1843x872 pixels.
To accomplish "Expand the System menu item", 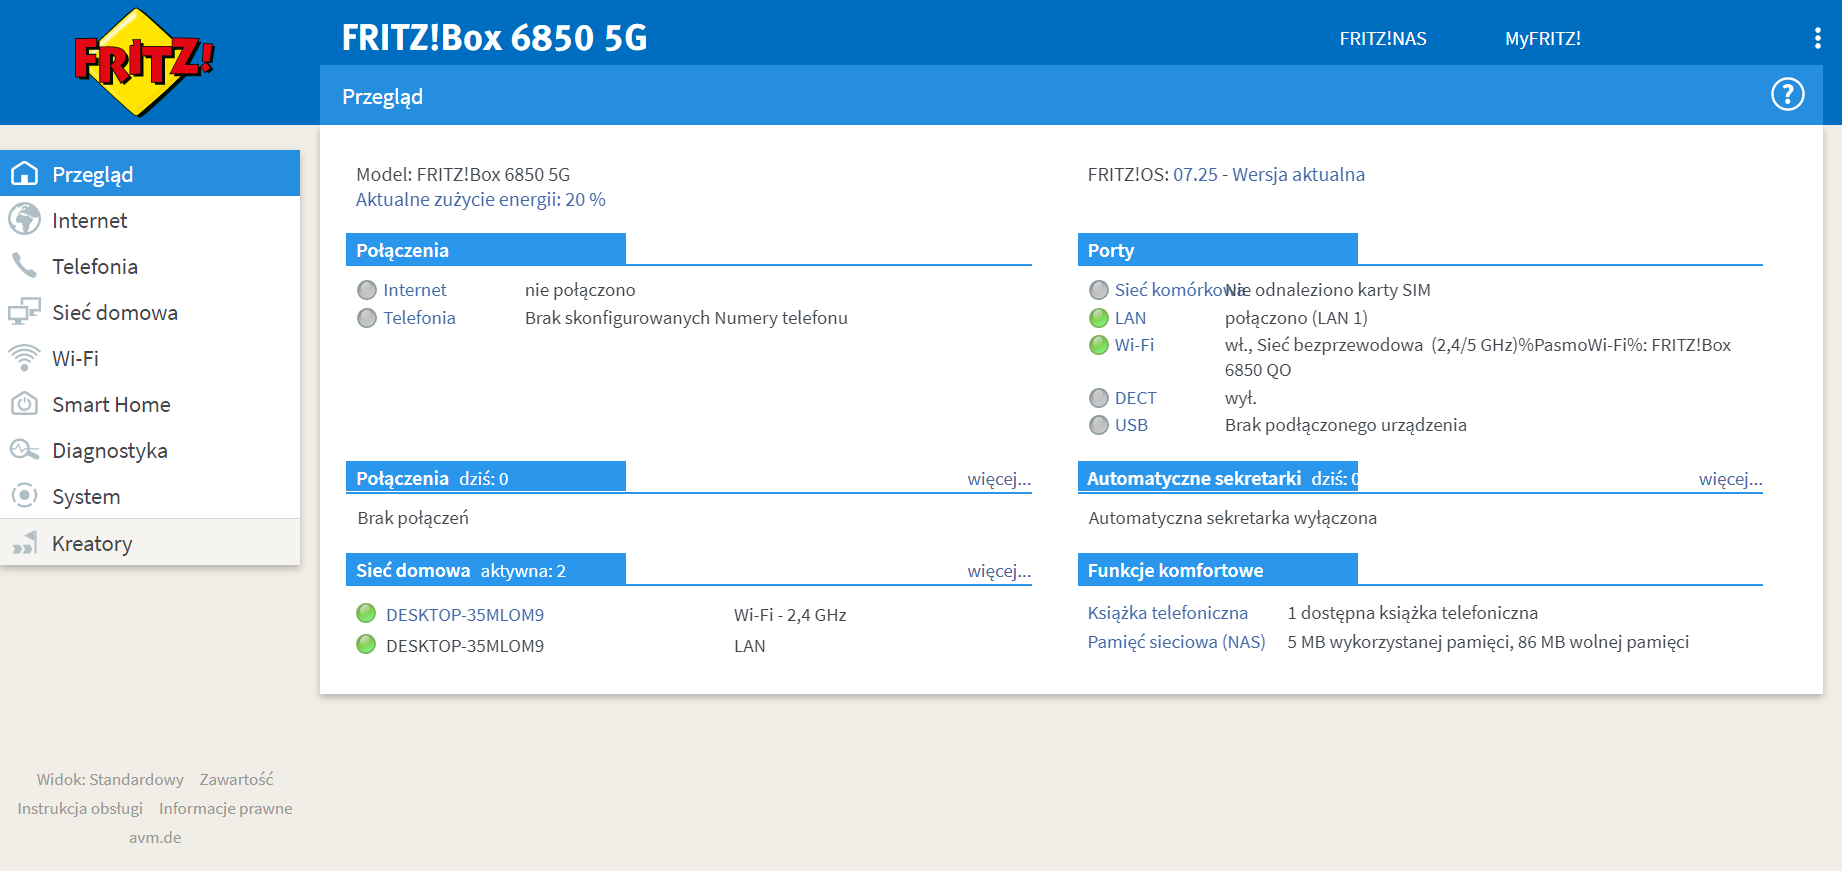I will pos(86,497).
